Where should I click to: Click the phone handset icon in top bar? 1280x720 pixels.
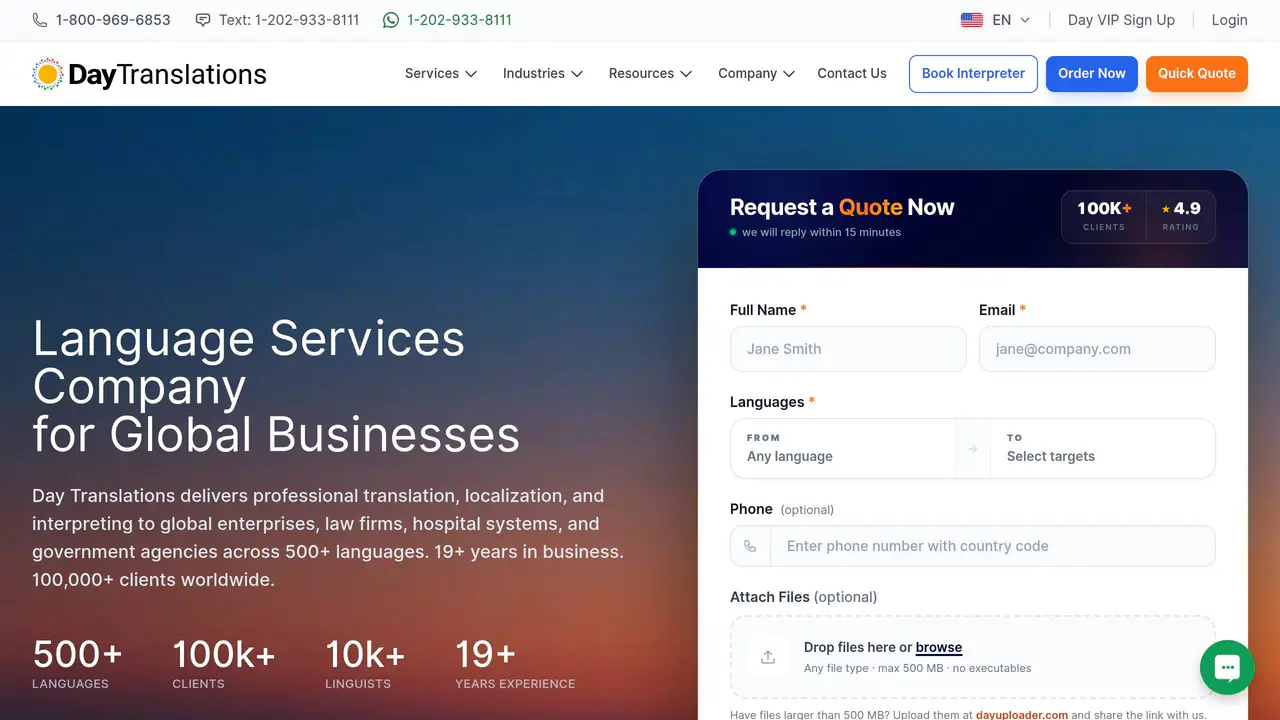point(40,20)
